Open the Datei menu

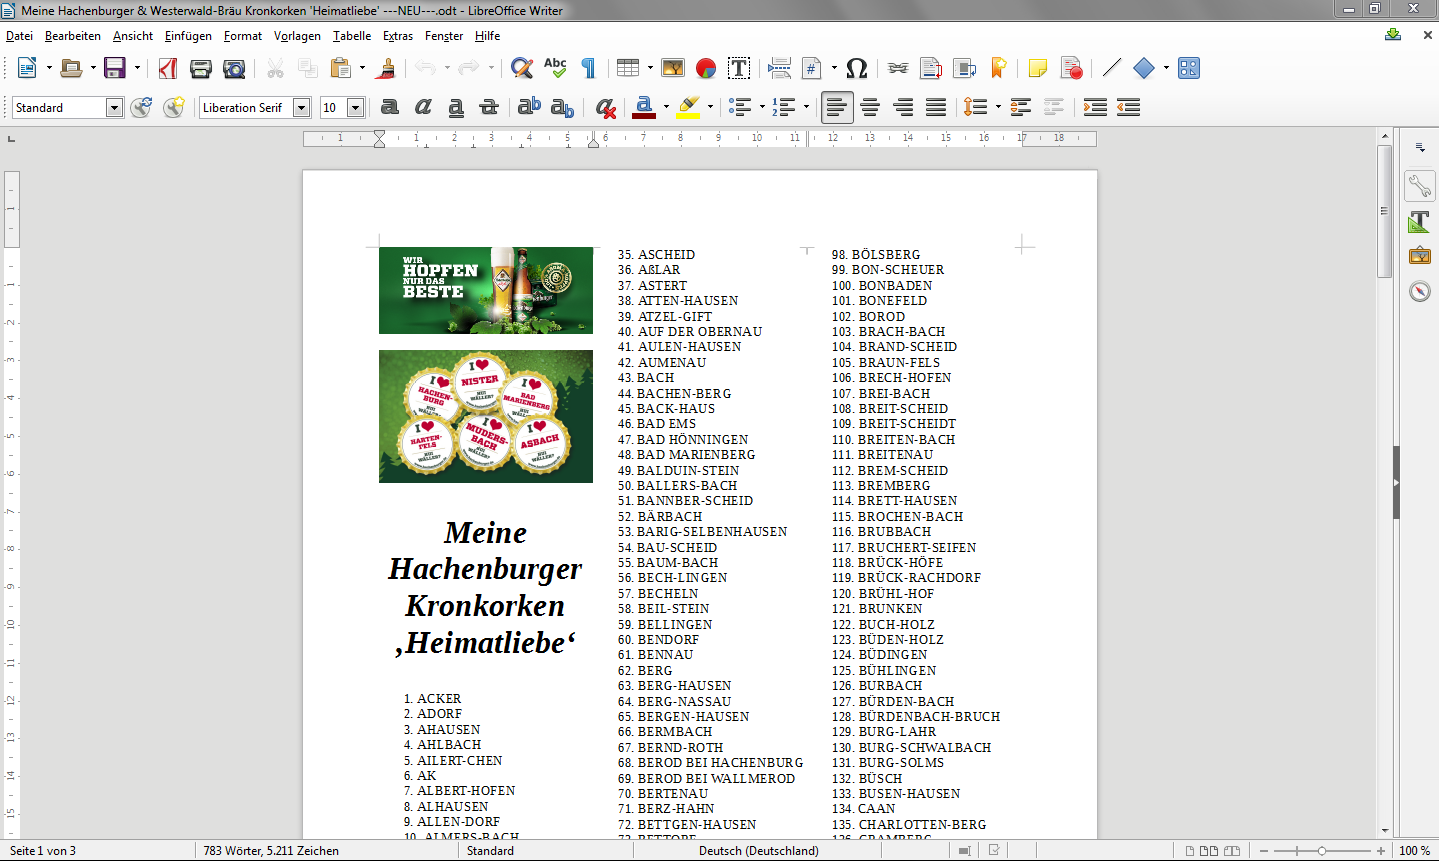(19, 35)
